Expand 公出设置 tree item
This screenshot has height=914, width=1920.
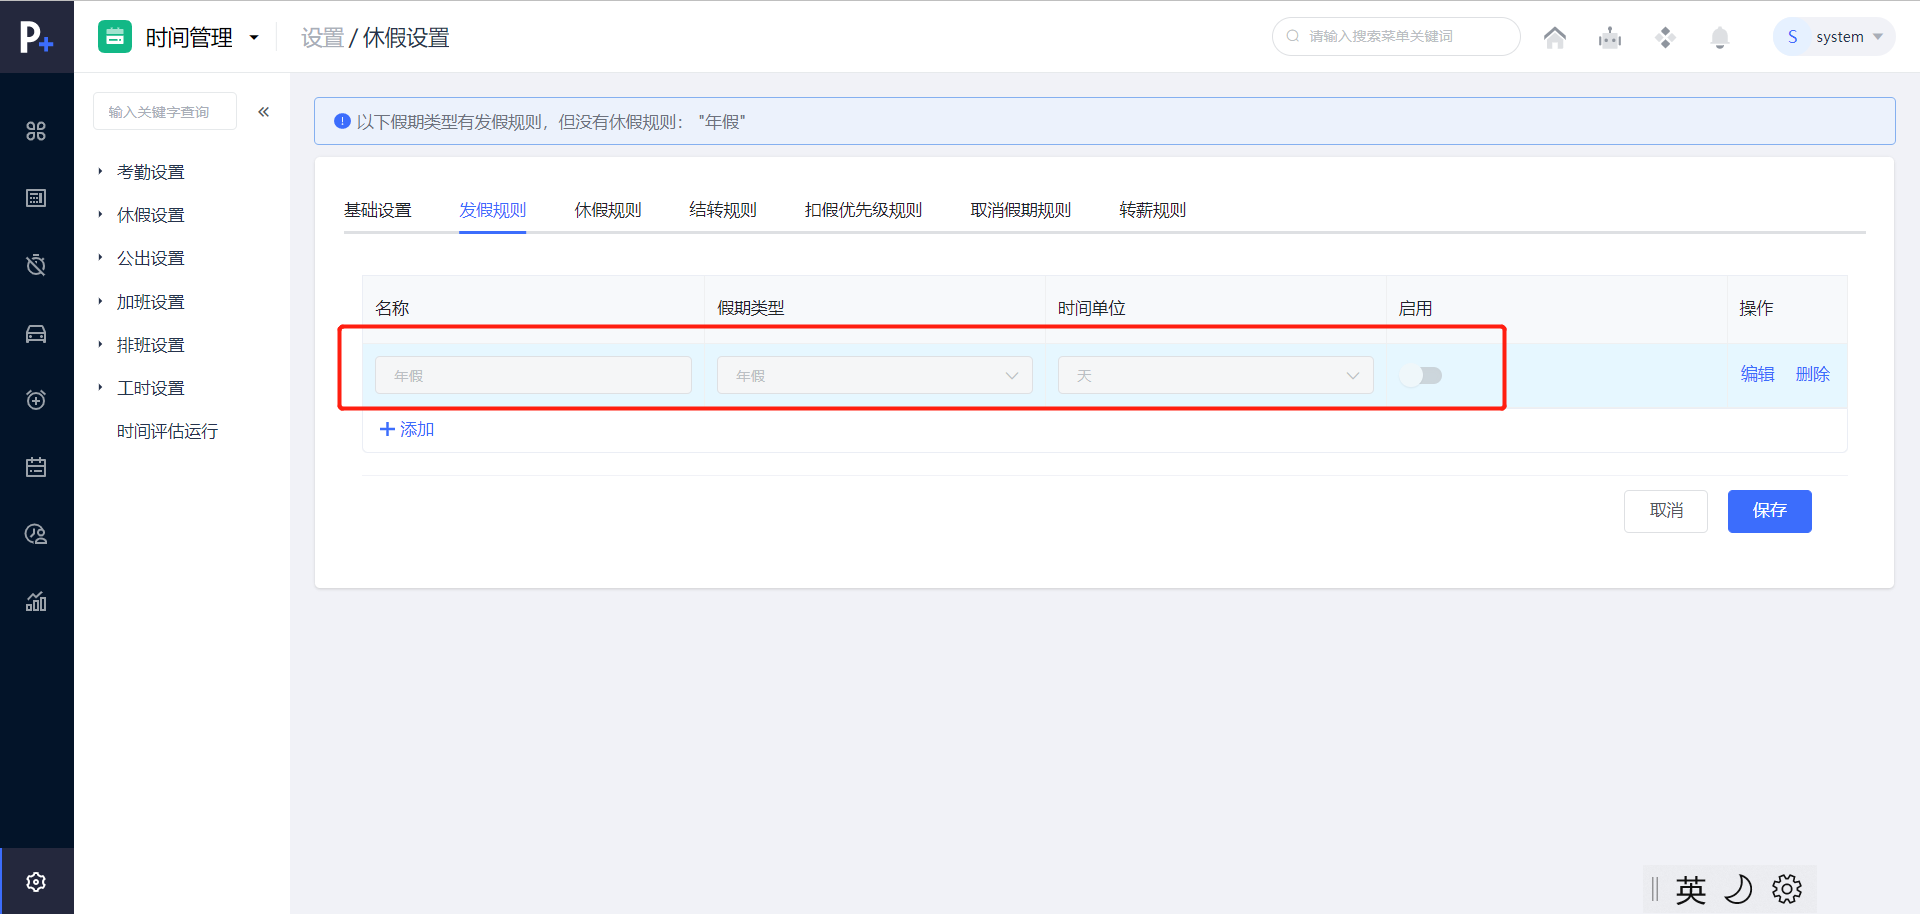(x=150, y=258)
